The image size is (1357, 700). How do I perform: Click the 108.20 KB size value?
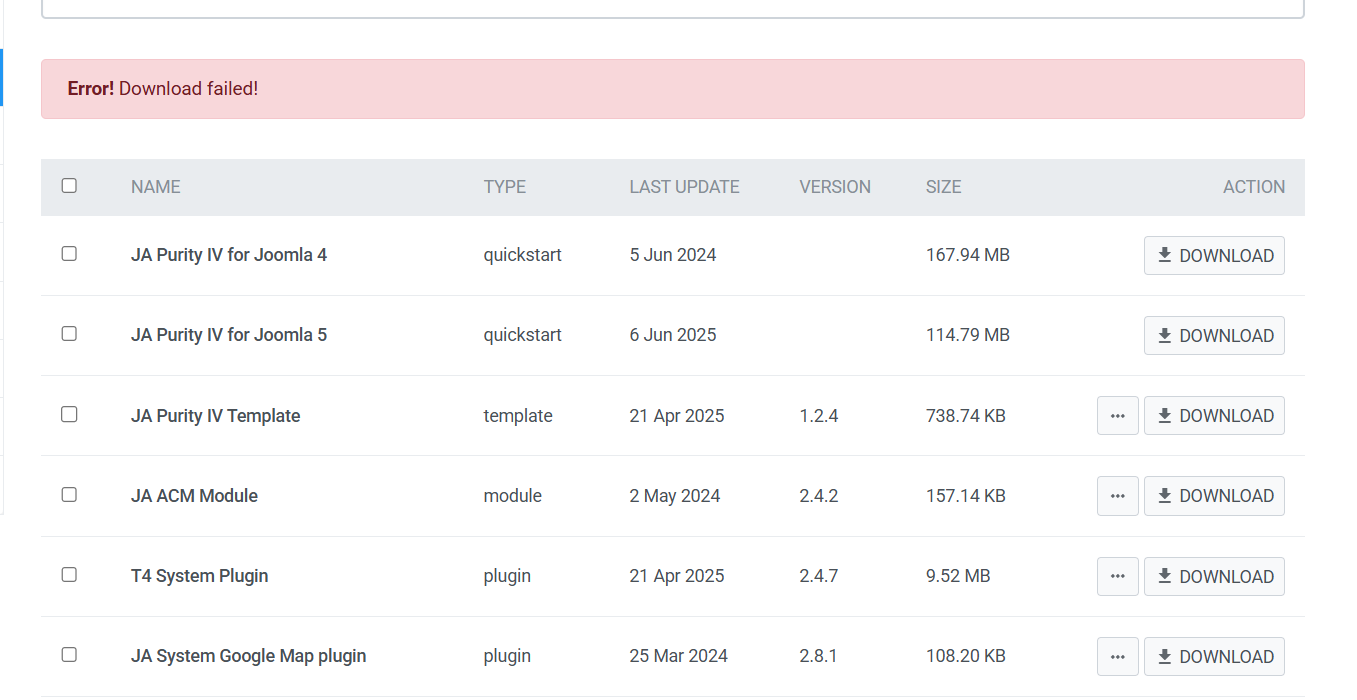point(966,656)
